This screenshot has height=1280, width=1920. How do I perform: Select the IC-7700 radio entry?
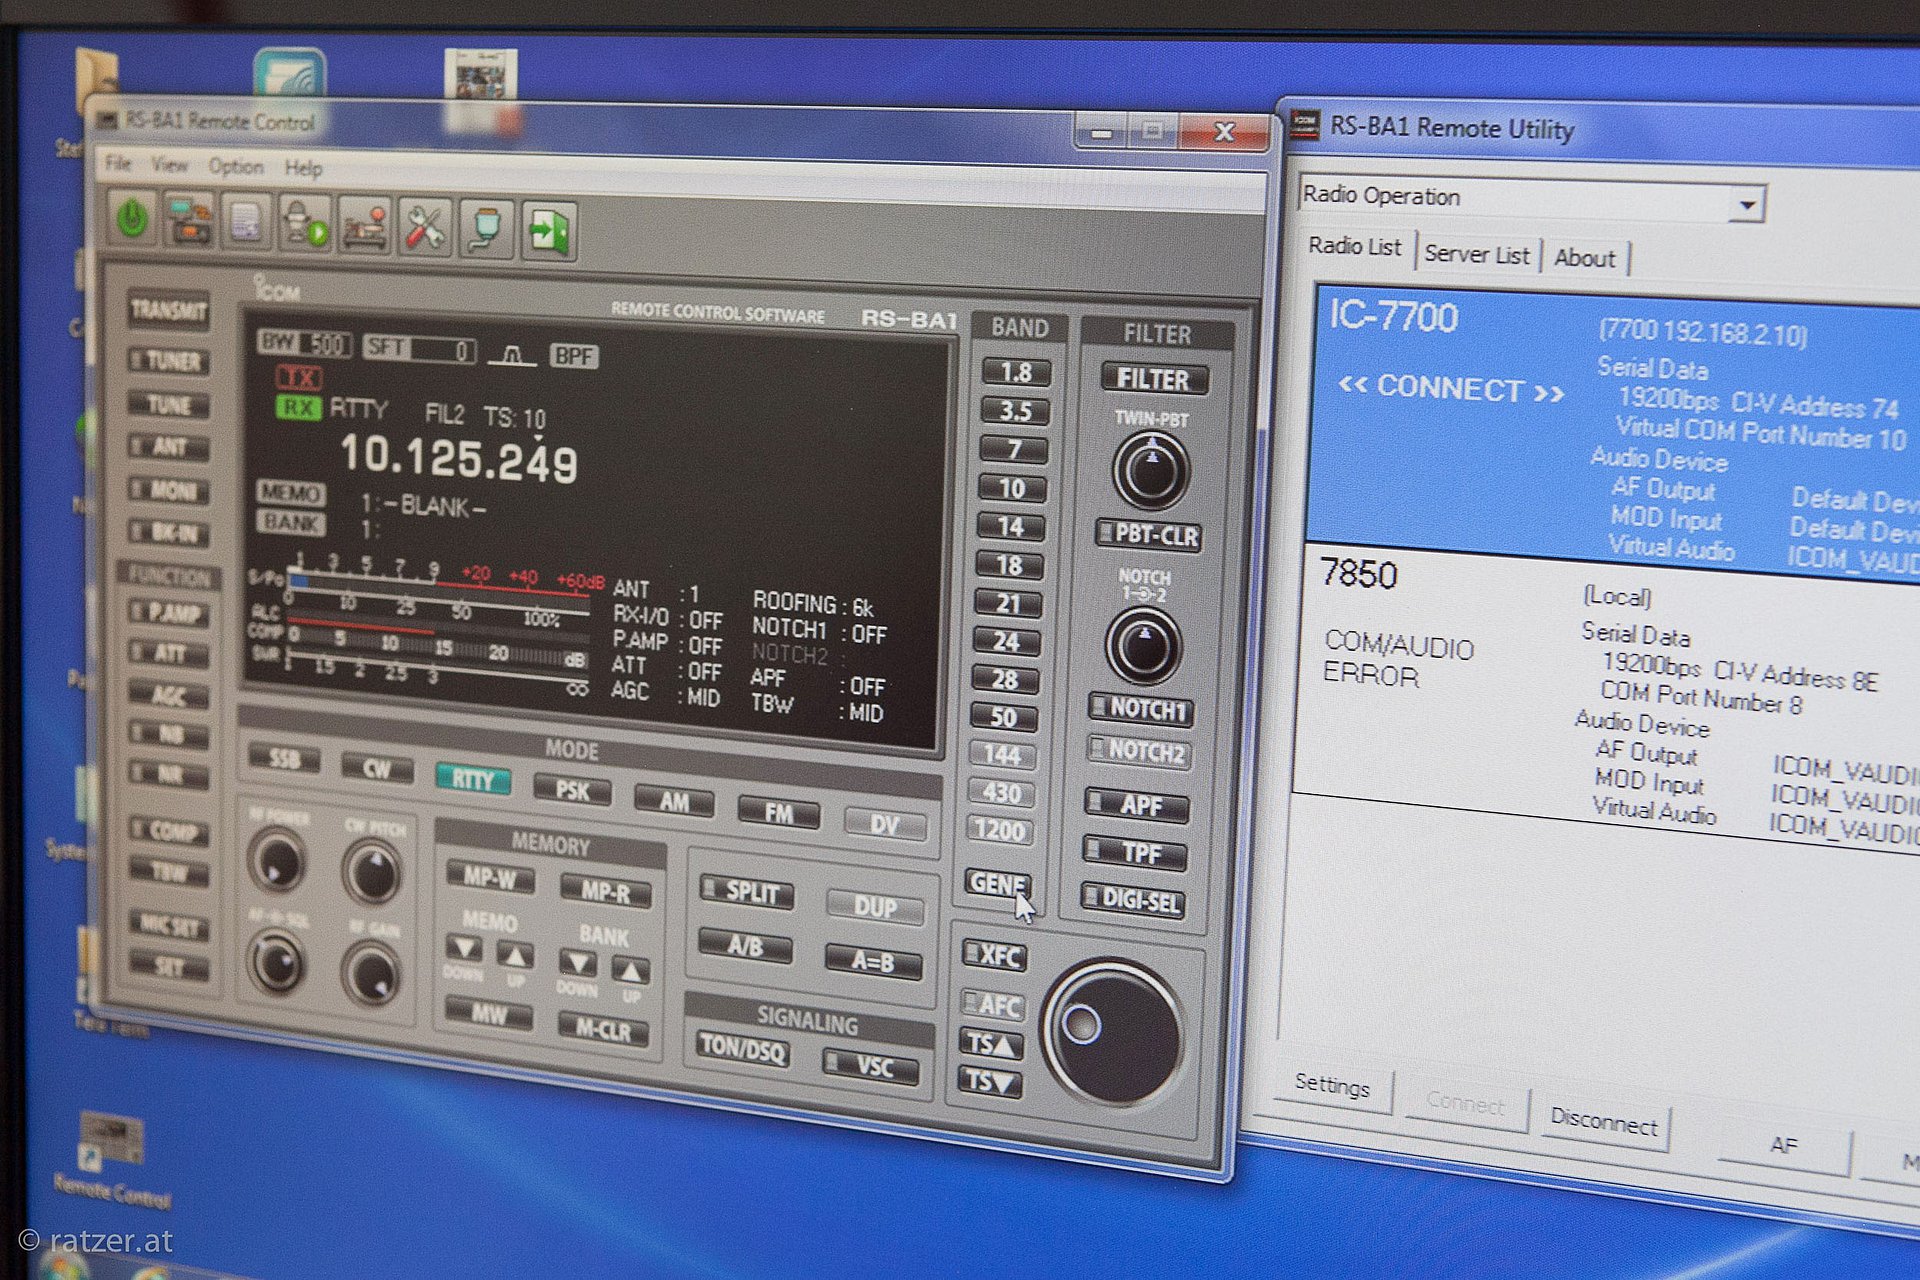(x=1615, y=430)
